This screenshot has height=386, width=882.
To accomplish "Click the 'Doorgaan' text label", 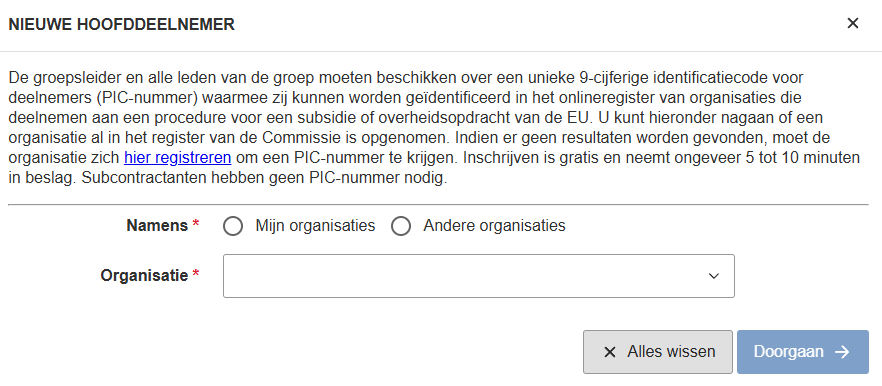I will (x=789, y=352).
